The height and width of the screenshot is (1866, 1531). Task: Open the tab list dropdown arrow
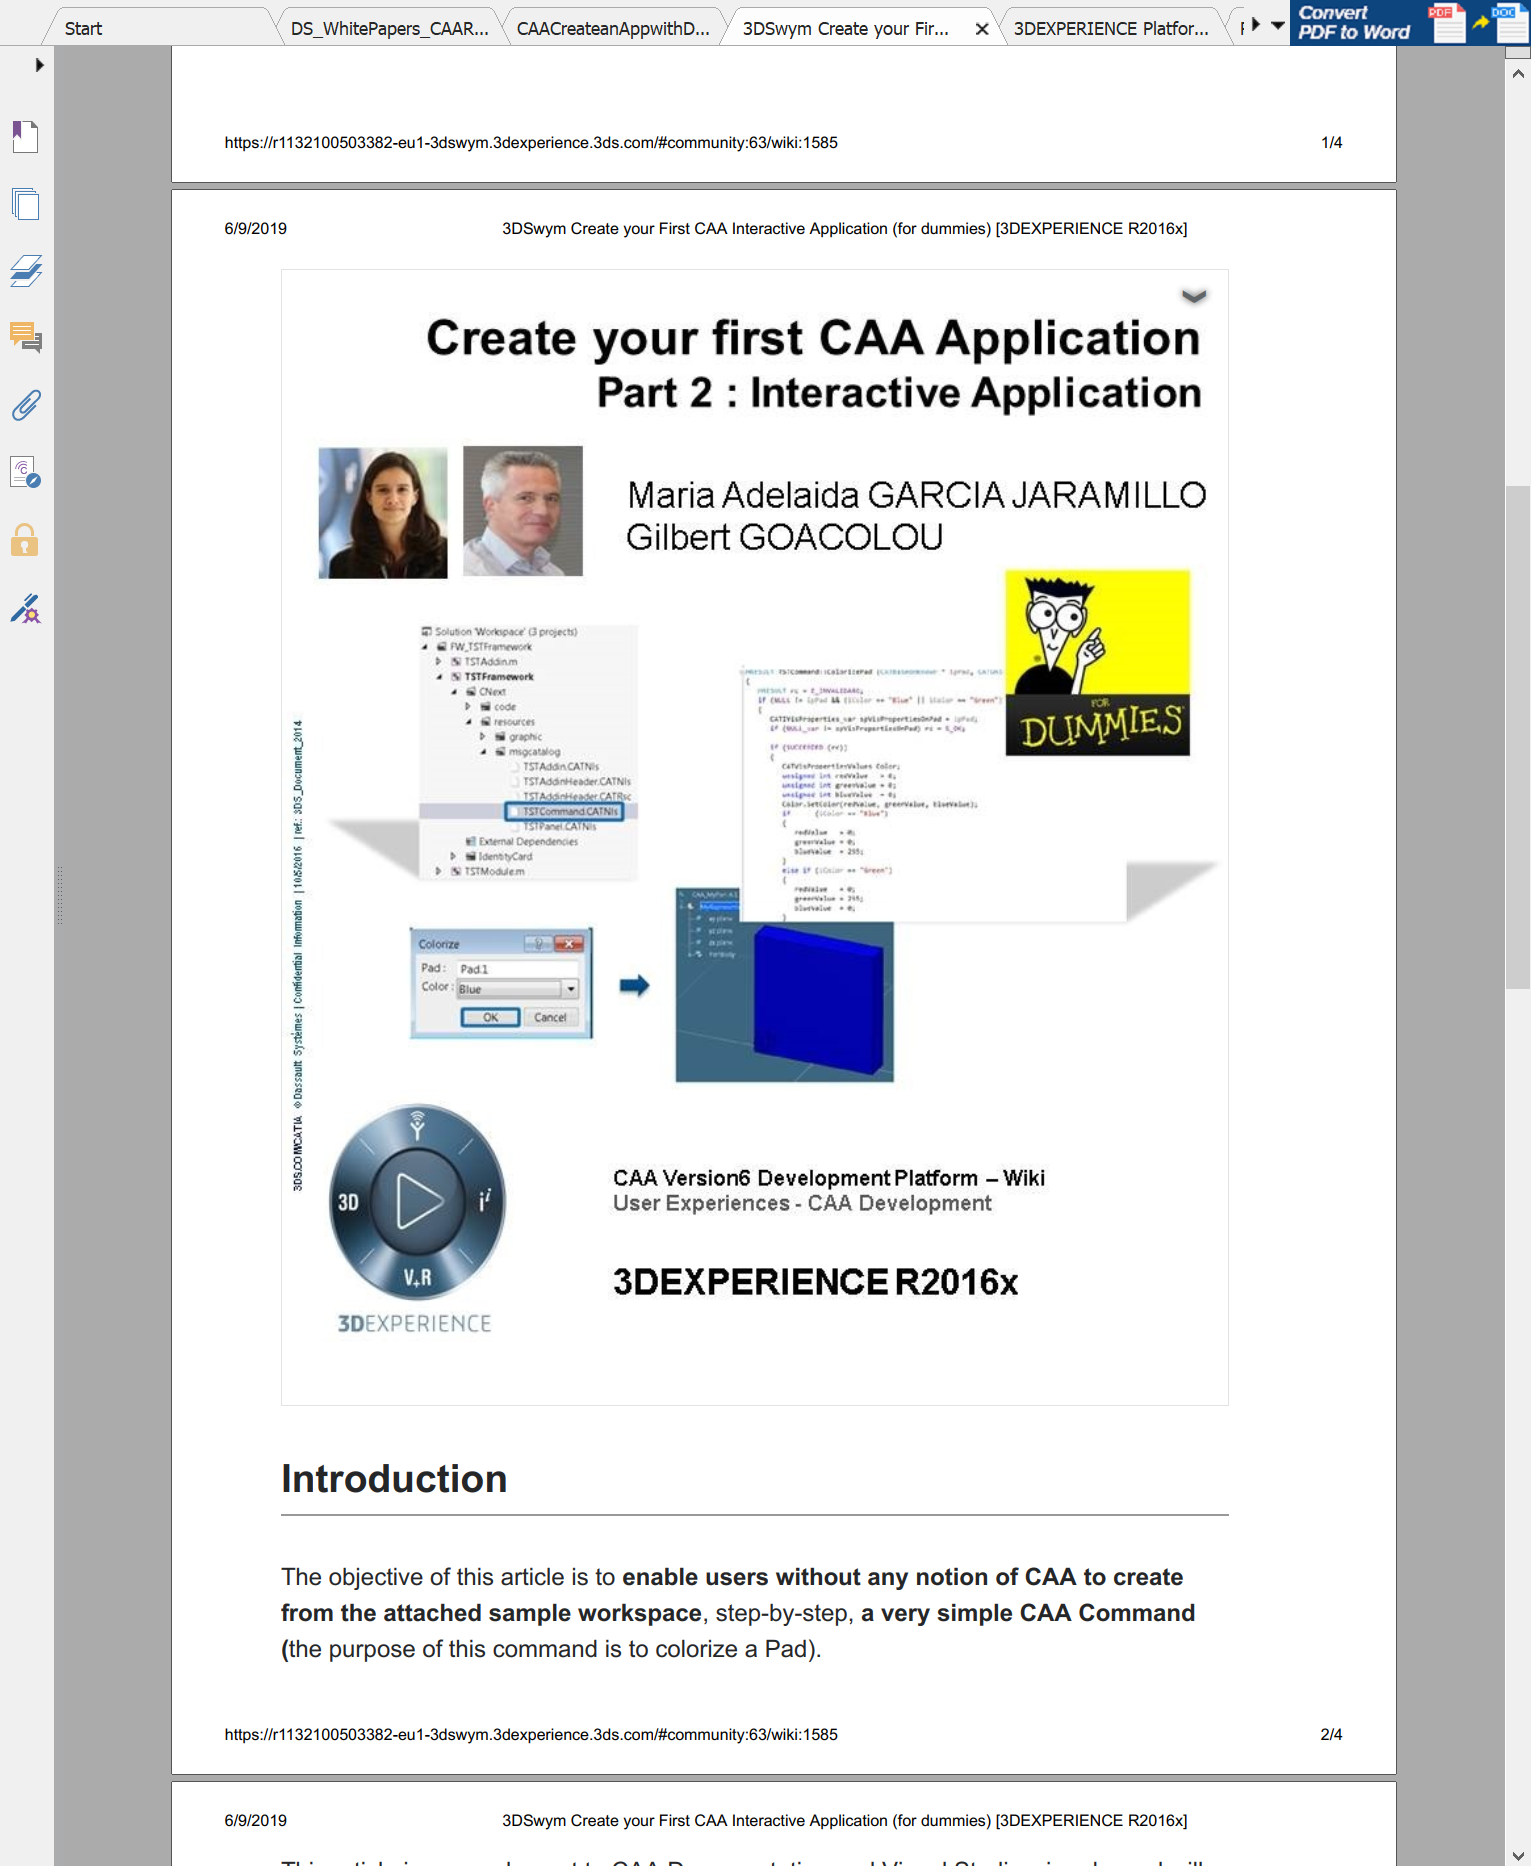[1277, 26]
